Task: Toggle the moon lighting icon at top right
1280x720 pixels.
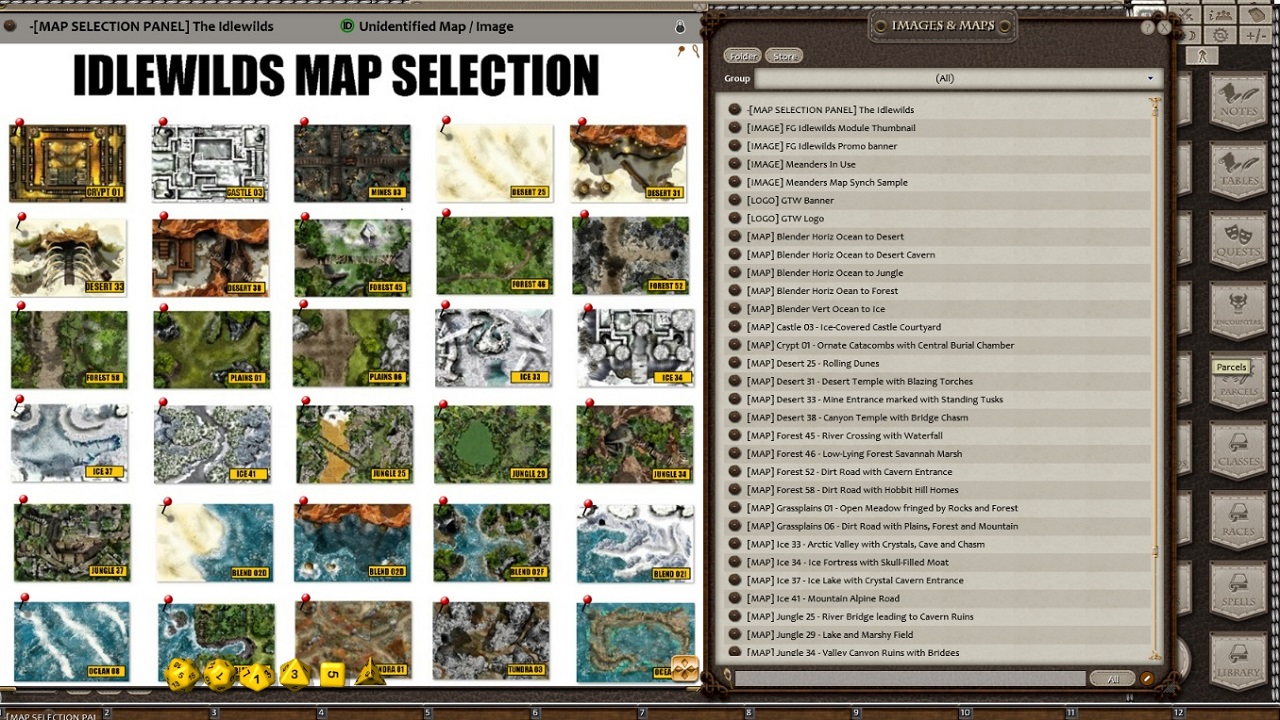Action: pos(1192,36)
